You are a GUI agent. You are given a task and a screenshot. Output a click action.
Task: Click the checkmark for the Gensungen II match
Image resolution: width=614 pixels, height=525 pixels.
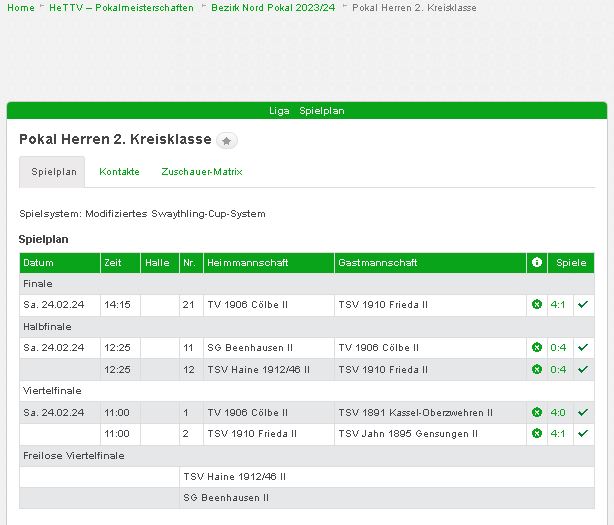(x=583, y=434)
